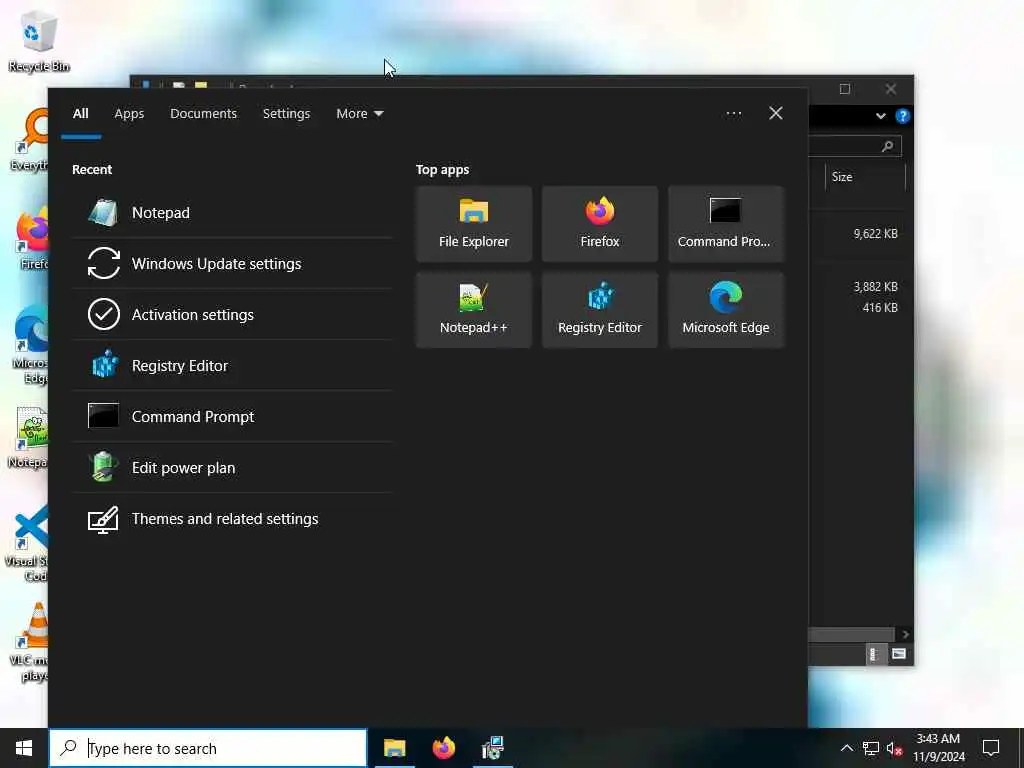Select the VLC media player desktop shortcut
Screen dimensions: 1024x768
(x=27, y=641)
